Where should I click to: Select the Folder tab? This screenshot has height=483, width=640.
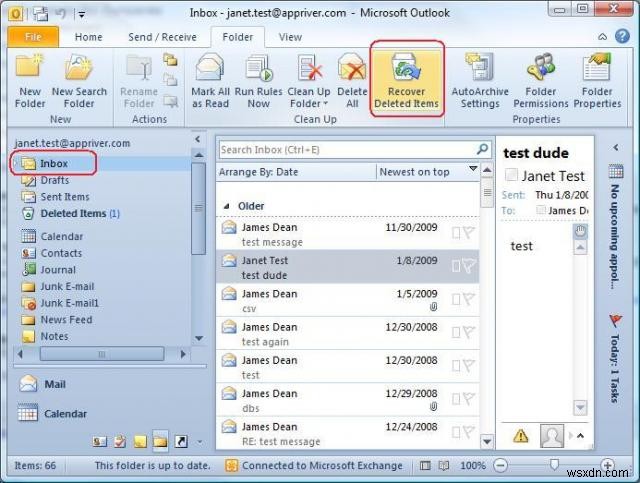238,37
